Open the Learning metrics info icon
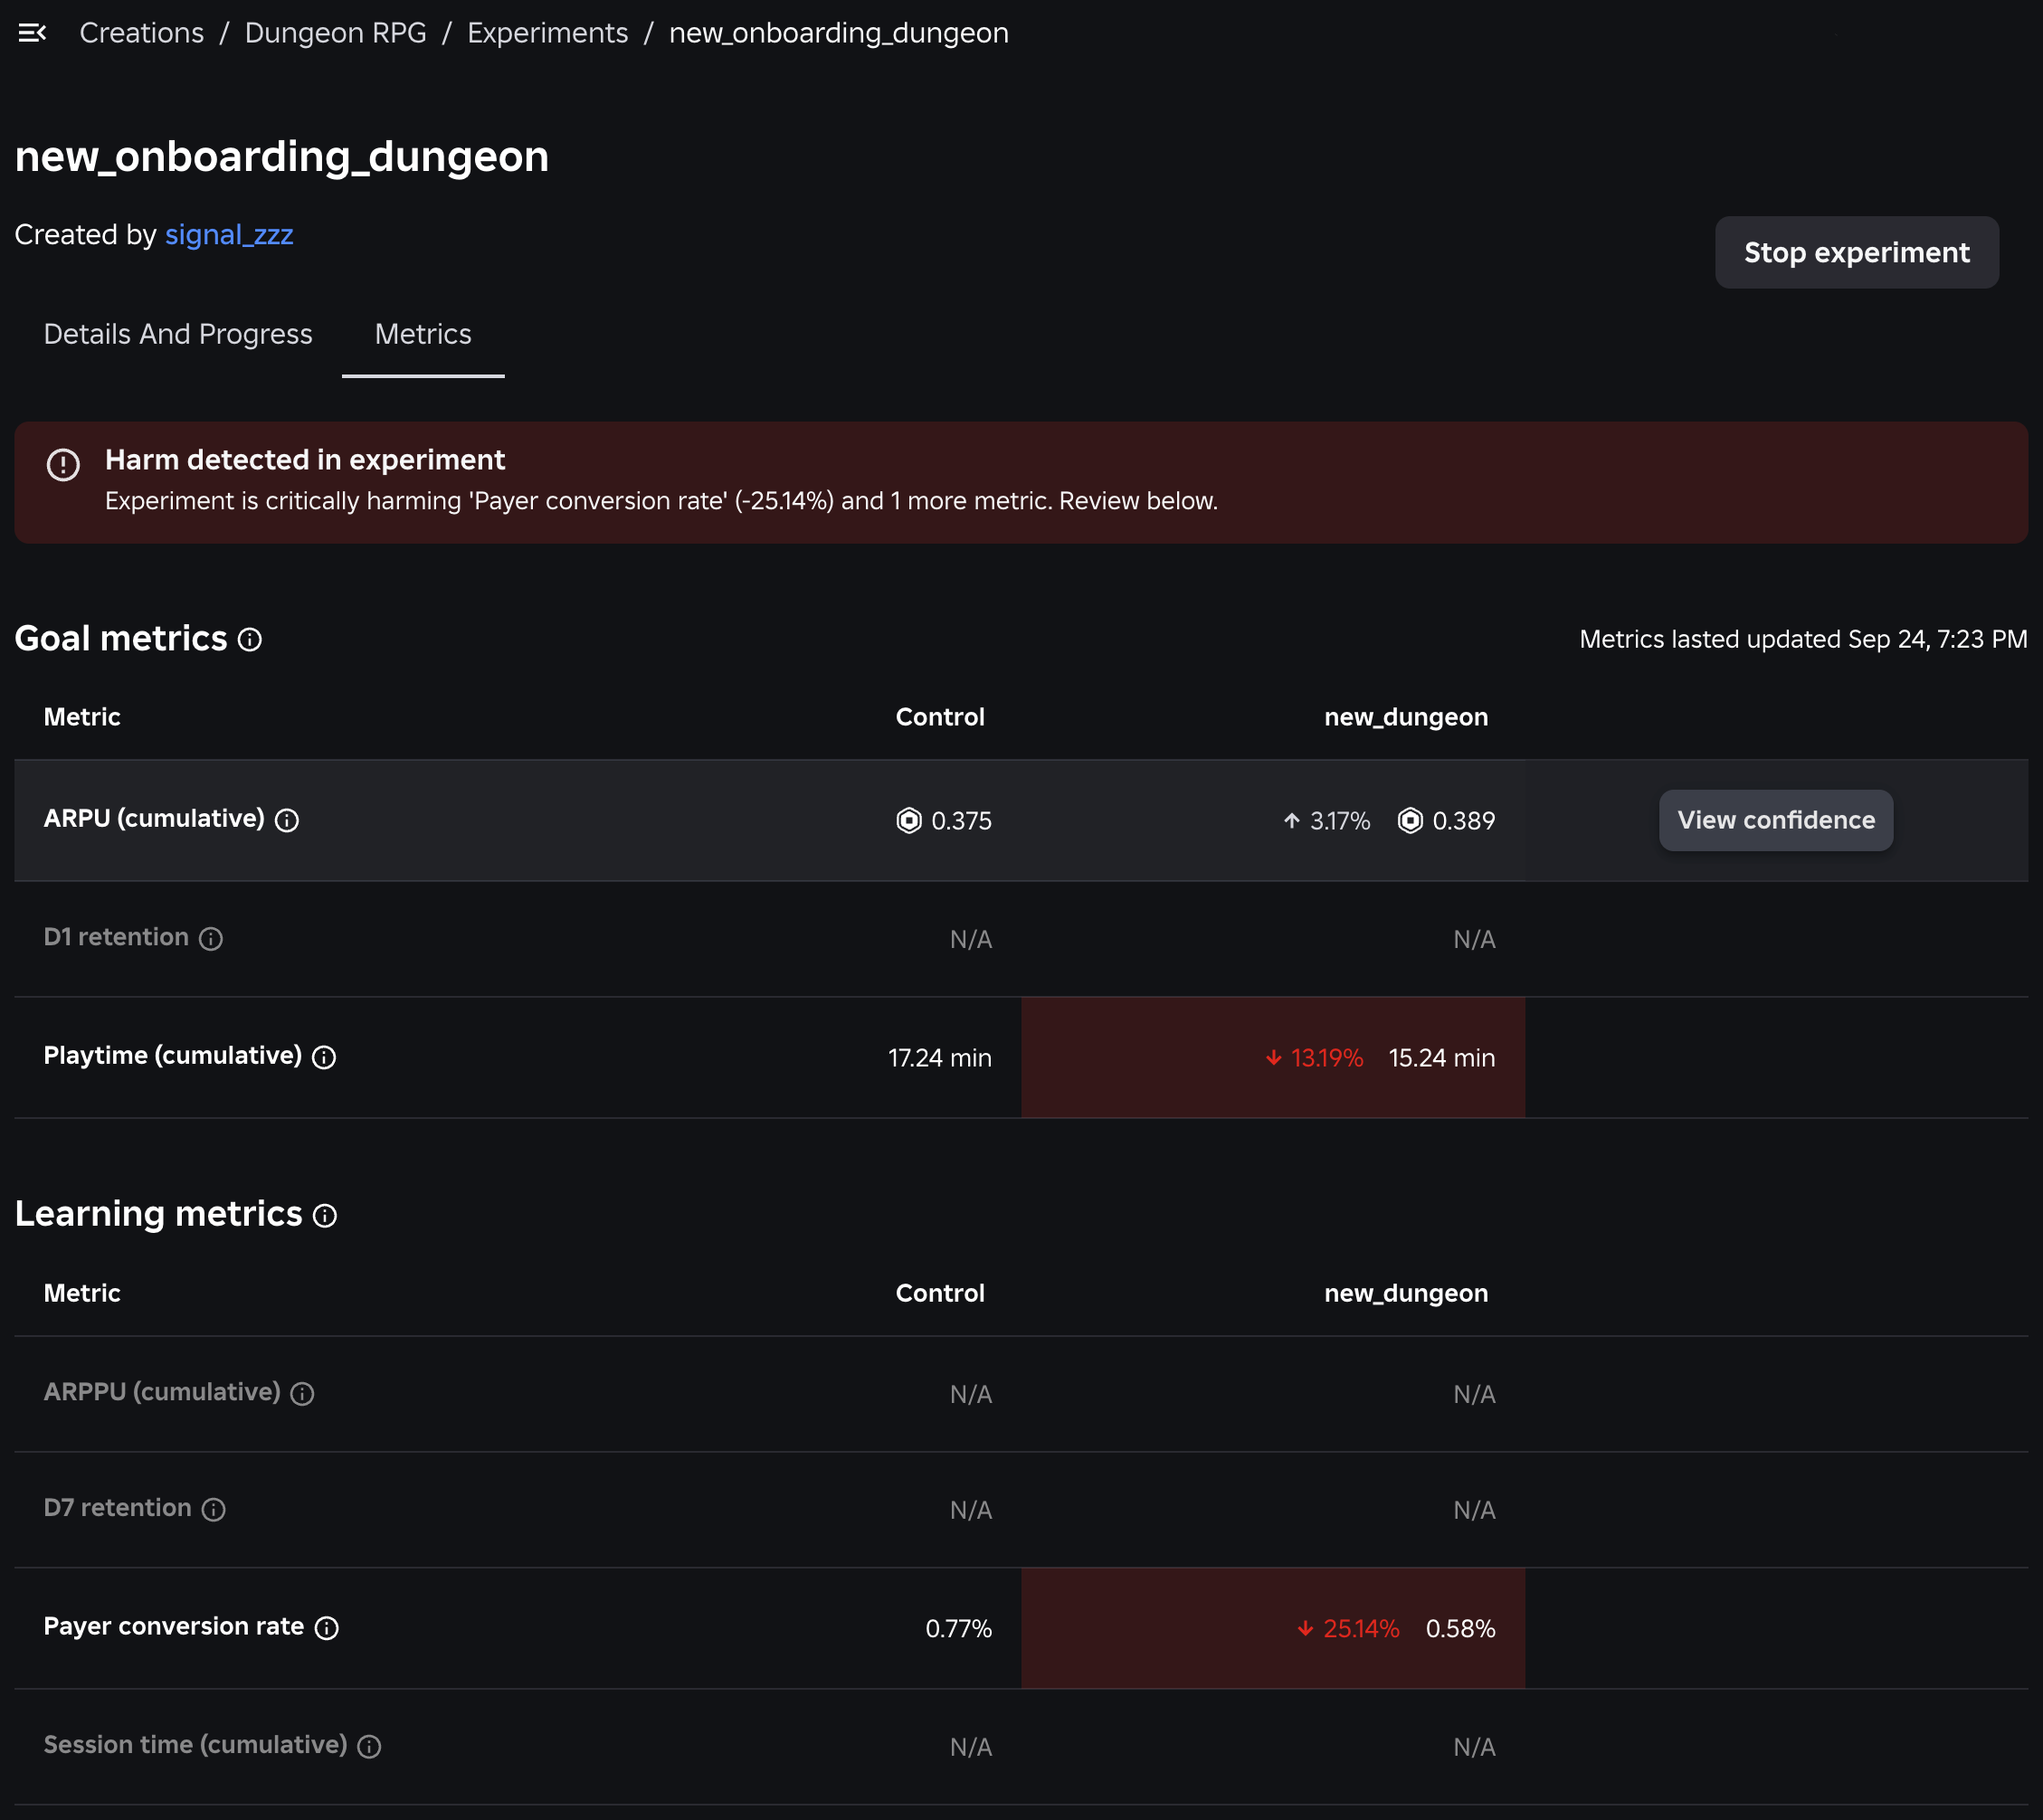Screen dimensions: 2043x1820 click(x=325, y=1216)
